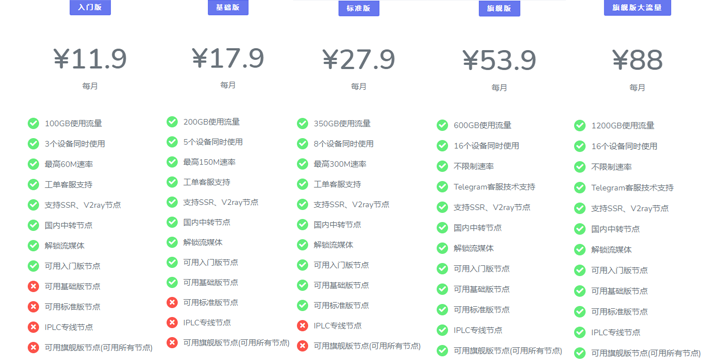The width and height of the screenshot is (720, 360).
Task: Click check icon beside 5个设备同时使用
Action: click(x=172, y=142)
